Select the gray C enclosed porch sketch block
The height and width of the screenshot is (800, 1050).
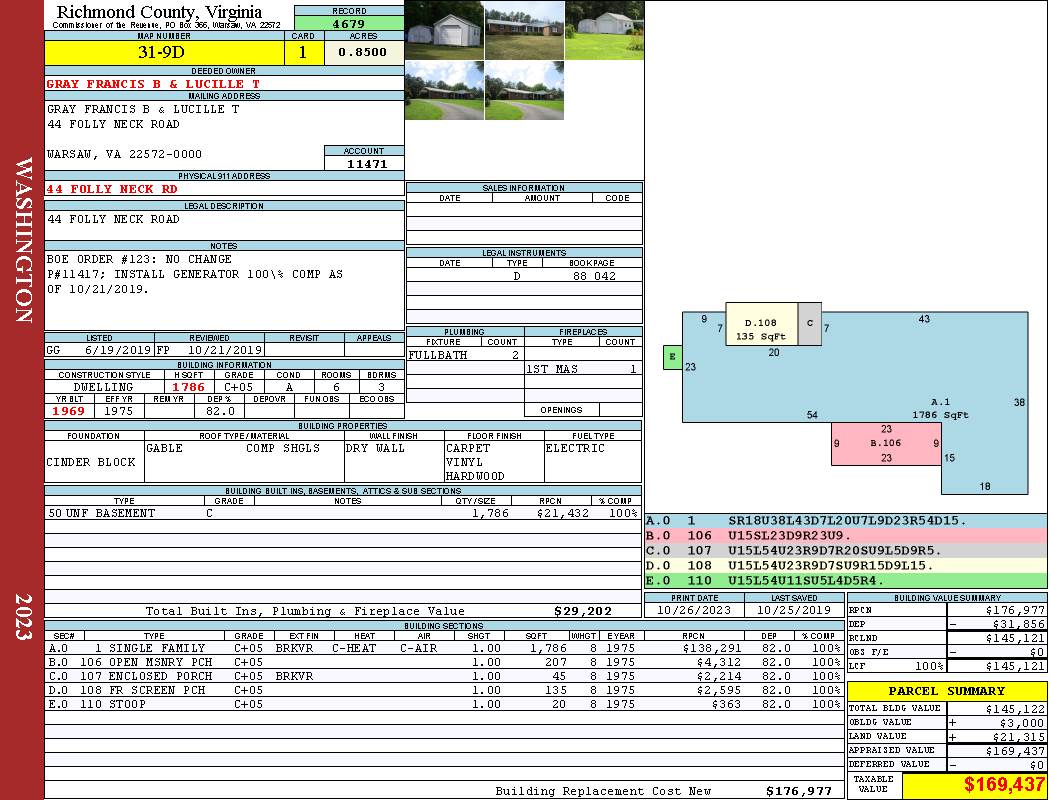click(x=810, y=324)
